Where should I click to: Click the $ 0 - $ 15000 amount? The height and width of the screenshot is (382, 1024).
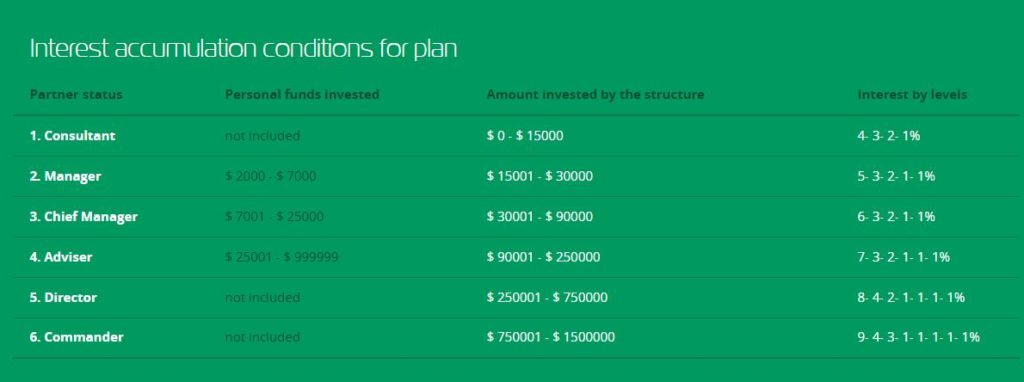524,136
